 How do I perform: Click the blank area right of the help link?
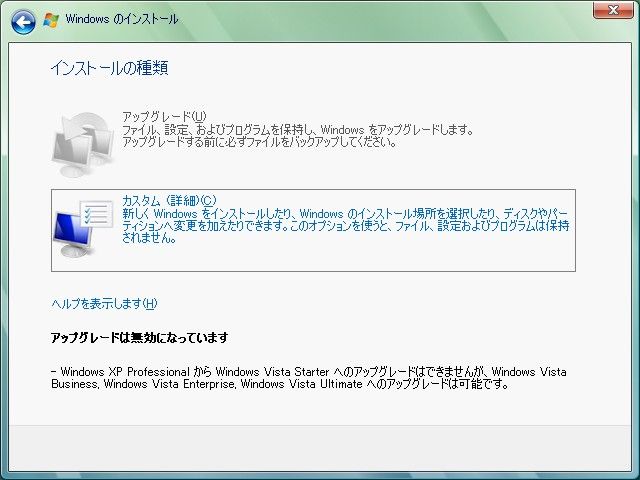(x=400, y=303)
